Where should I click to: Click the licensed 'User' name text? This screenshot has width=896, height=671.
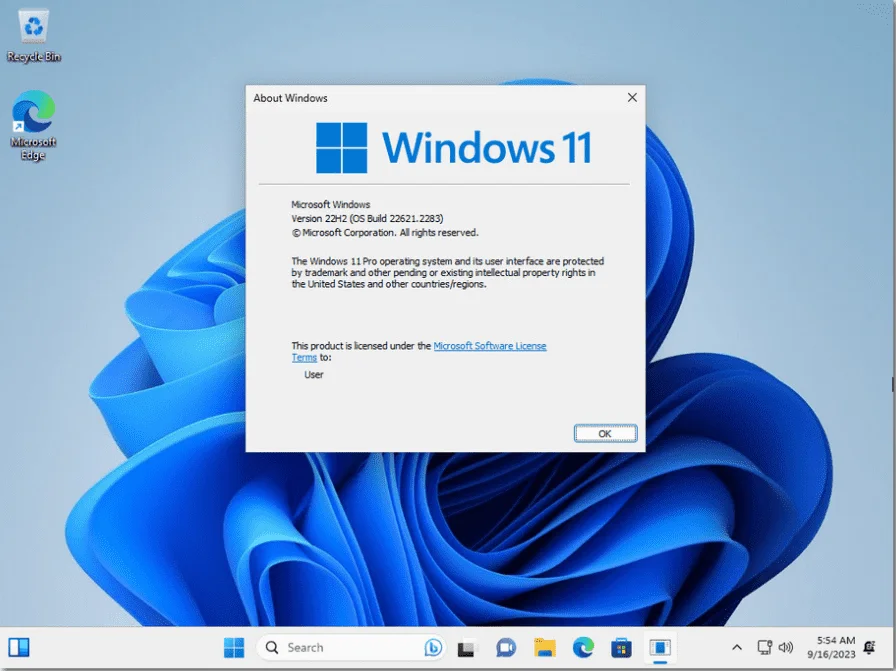pyautogui.click(x=314, y=374)
